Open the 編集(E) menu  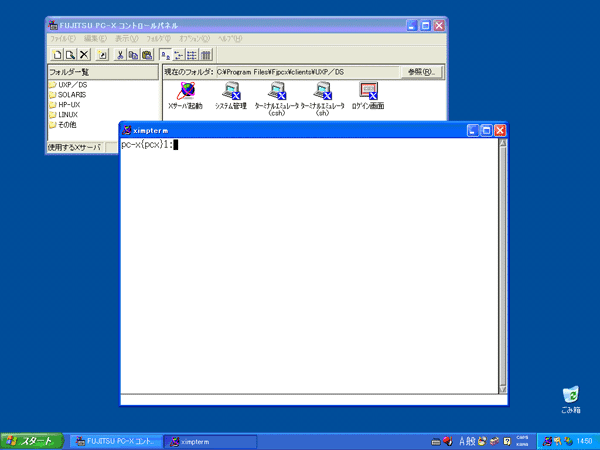(x=95, y=39)
